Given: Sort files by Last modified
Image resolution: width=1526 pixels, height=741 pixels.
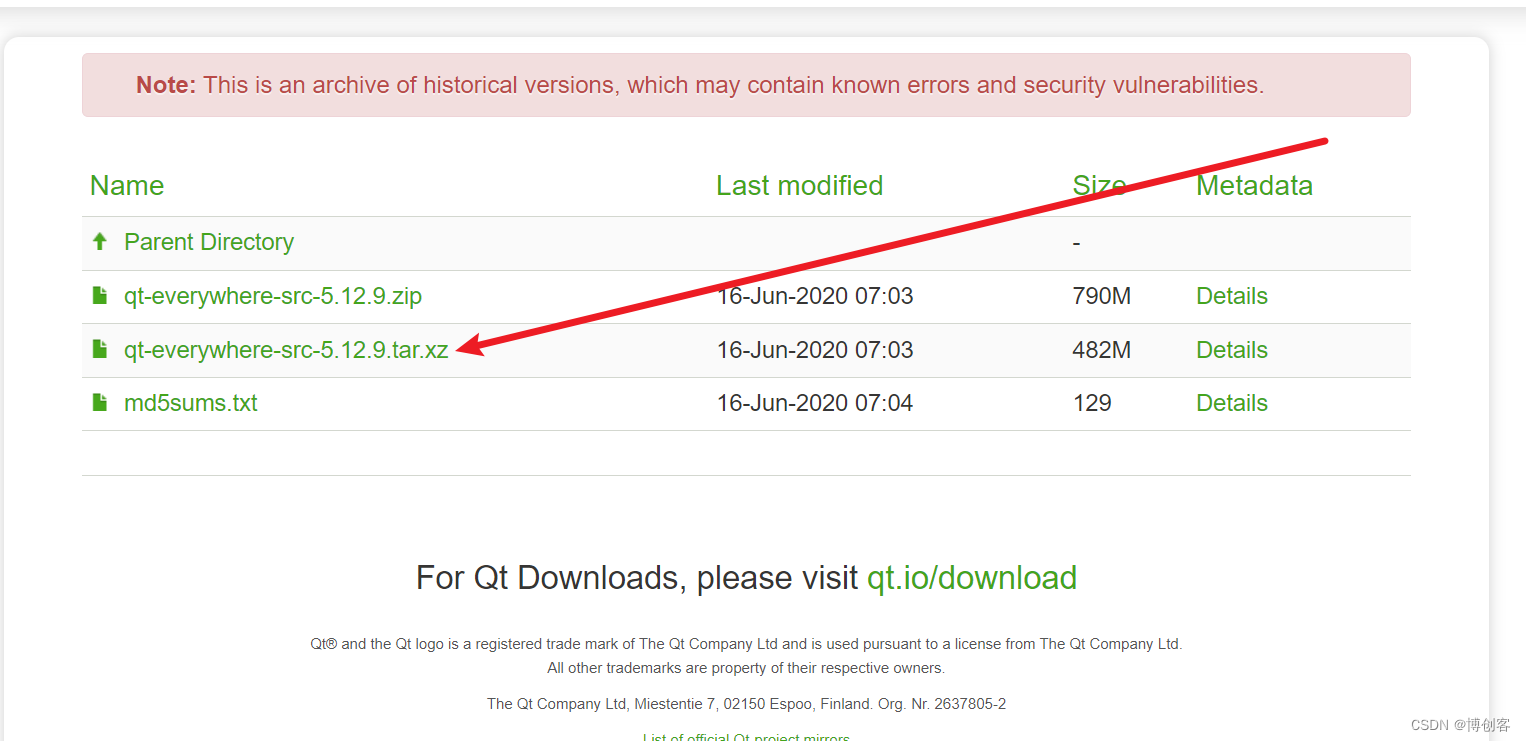Looking at the screenshot, I should pos(799,186).
